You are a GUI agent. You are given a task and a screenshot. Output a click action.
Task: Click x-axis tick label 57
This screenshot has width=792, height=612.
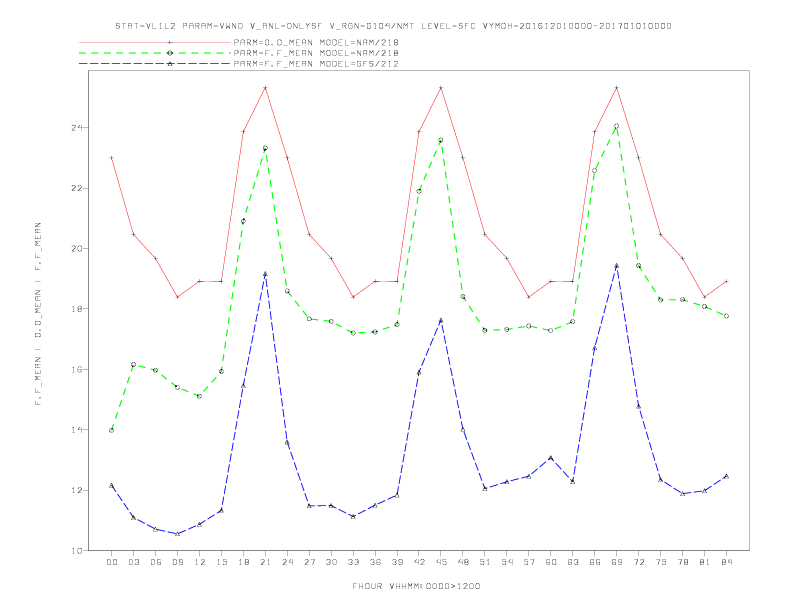[x=529, y=562]
